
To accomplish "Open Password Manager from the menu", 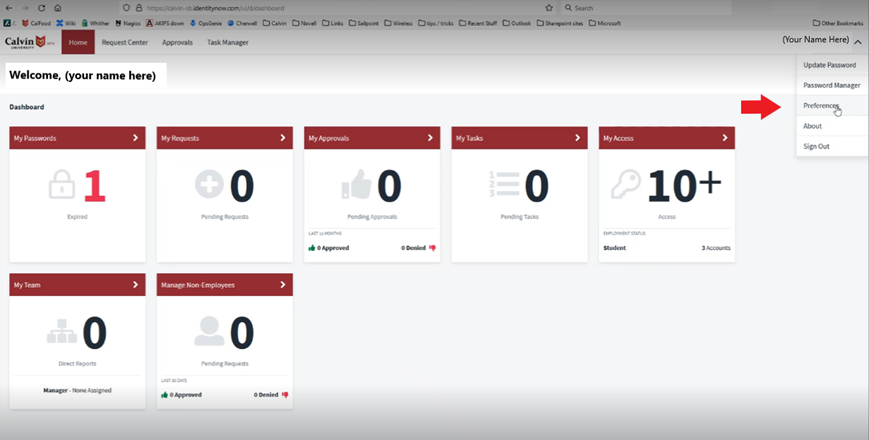I will click(x=831, y=85).
